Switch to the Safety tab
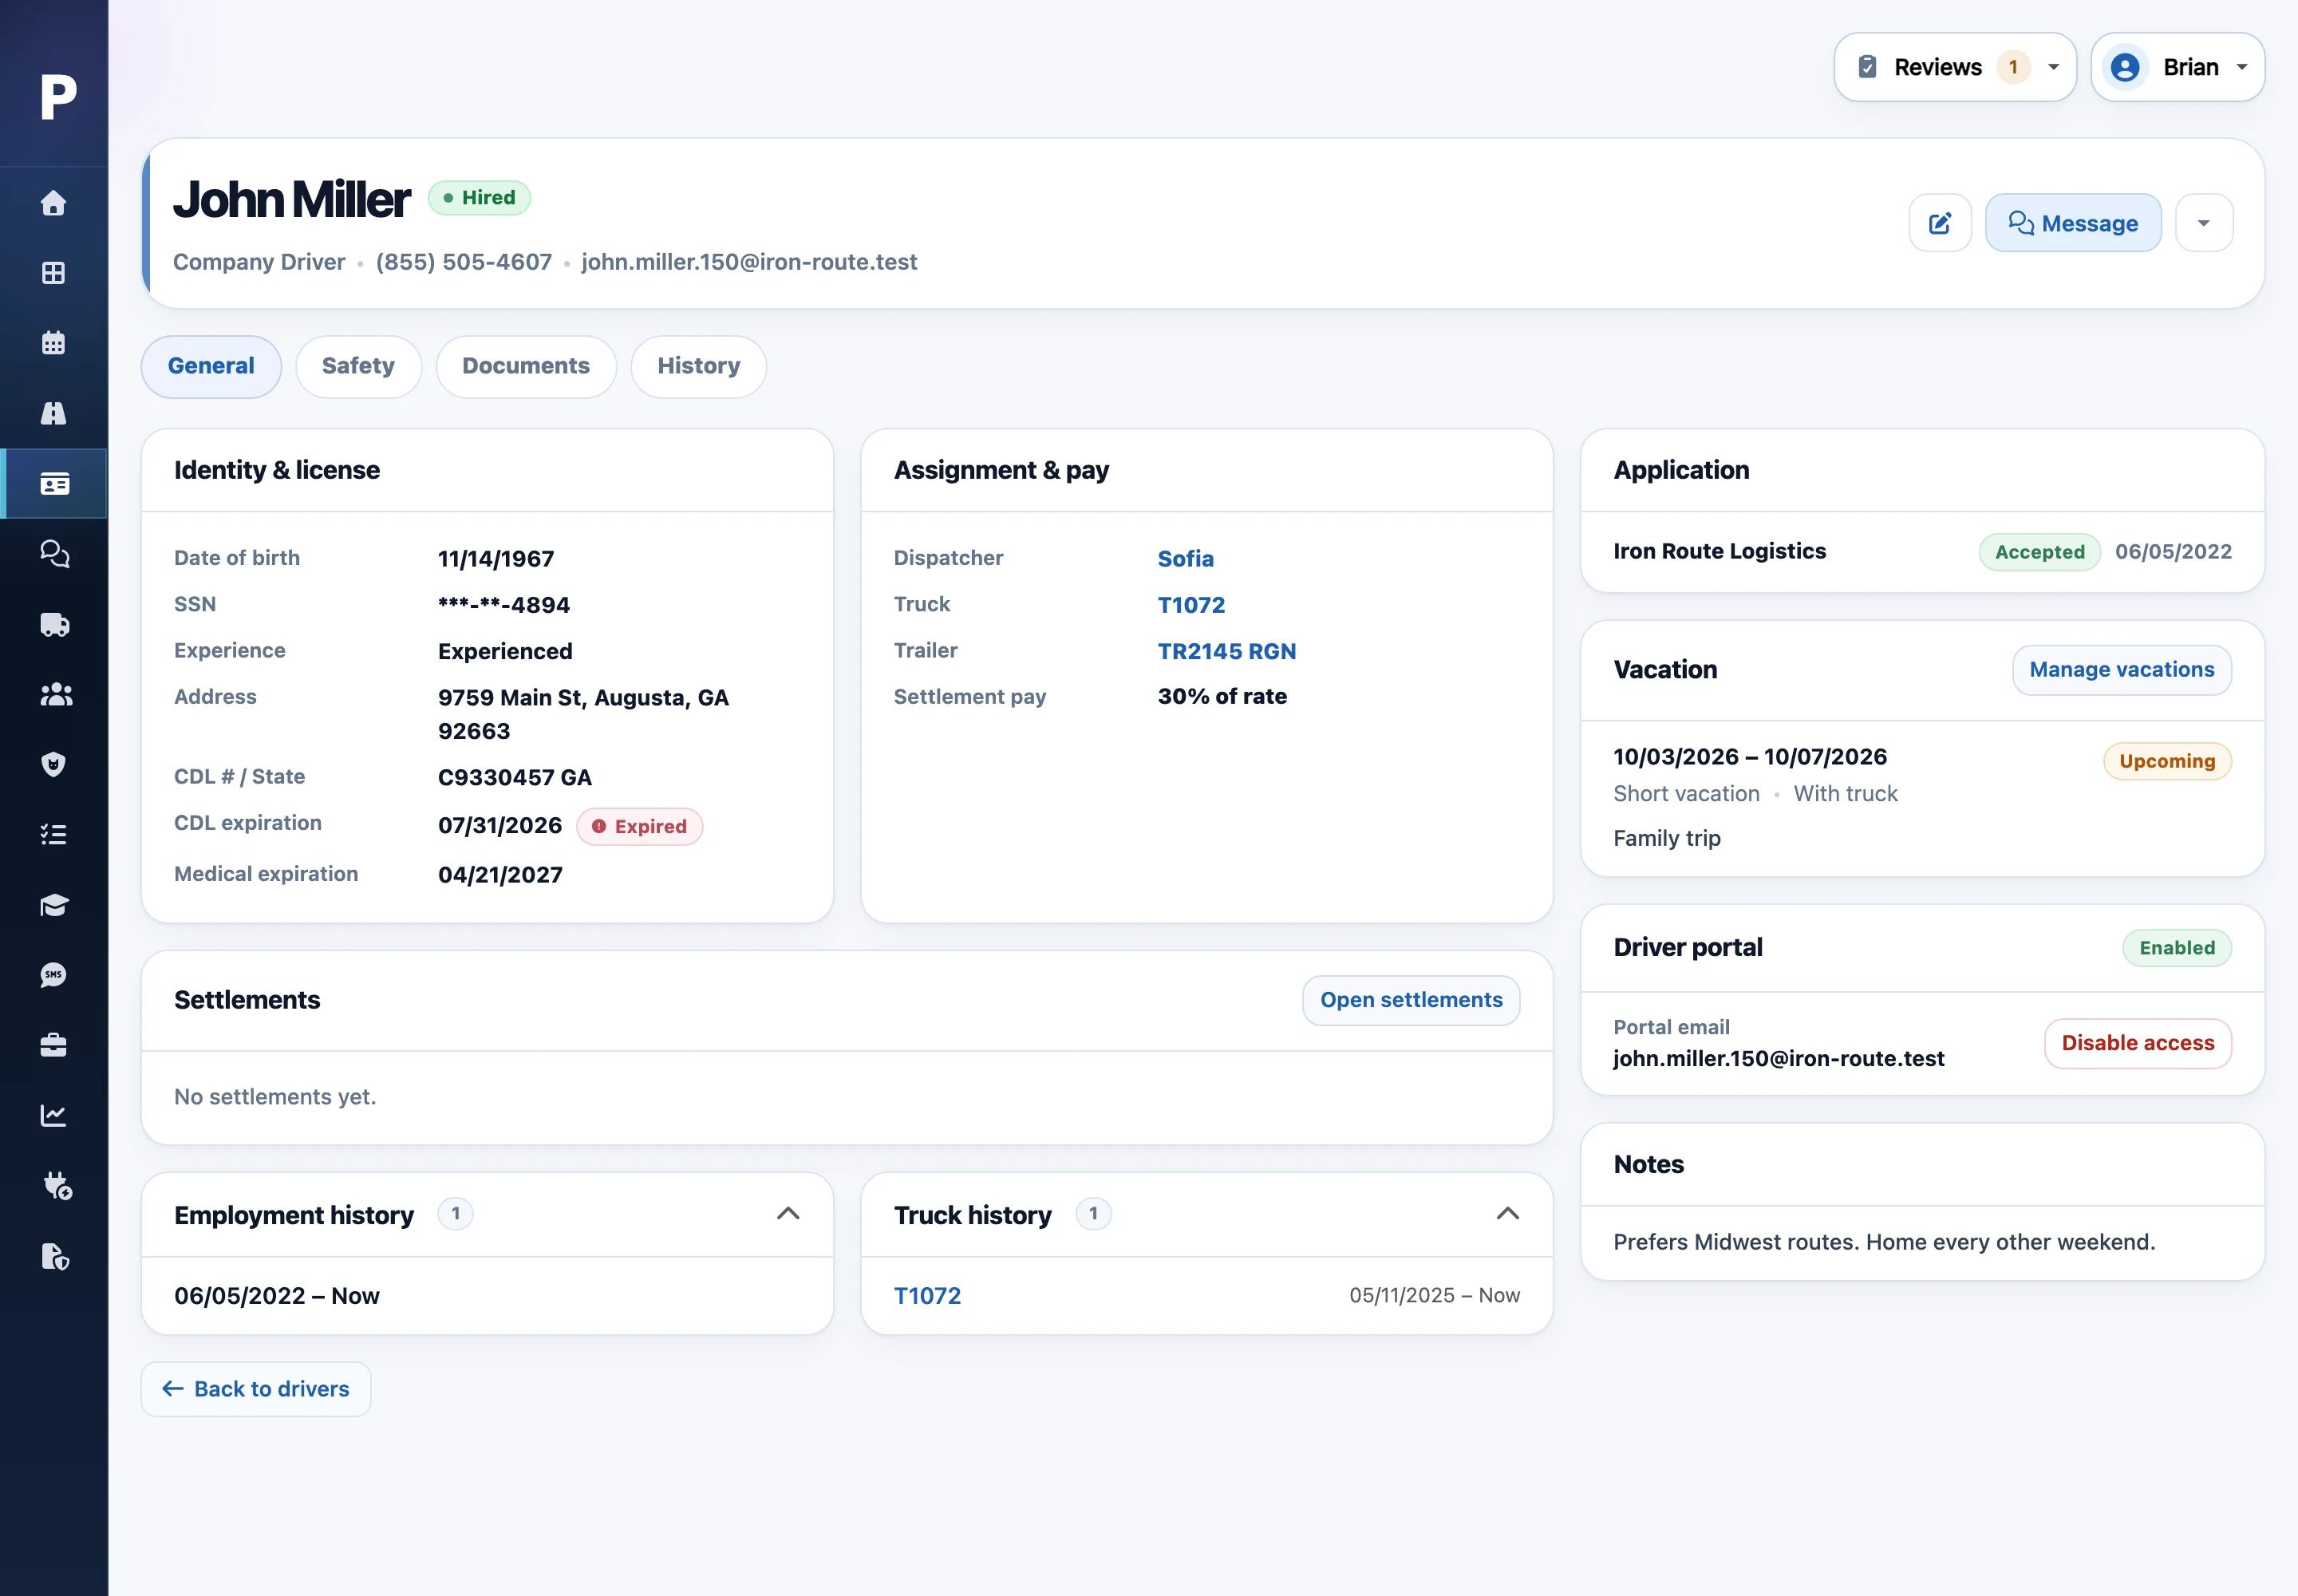The width and height of the screenshot is (2298, 1596). point(358,366)
